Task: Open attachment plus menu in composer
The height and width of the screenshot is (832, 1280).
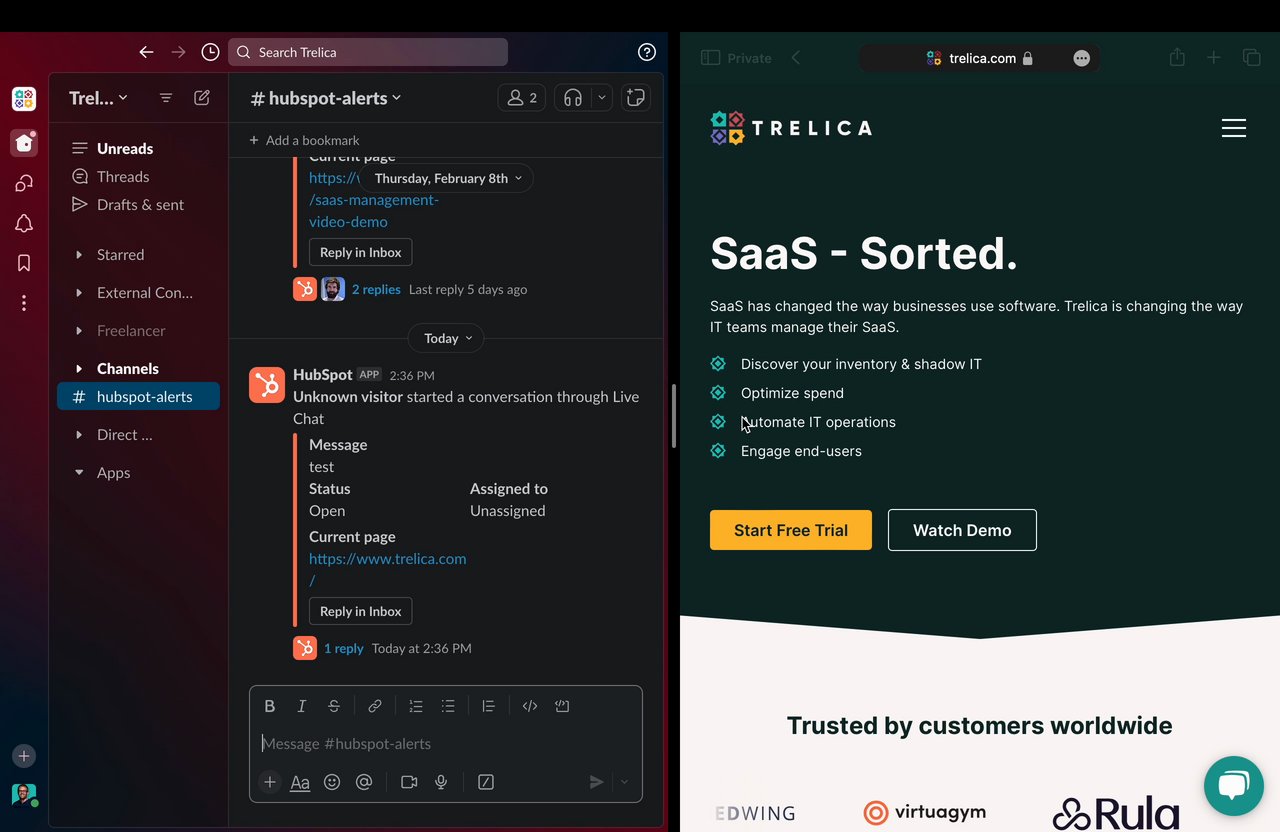Action: 270,782
